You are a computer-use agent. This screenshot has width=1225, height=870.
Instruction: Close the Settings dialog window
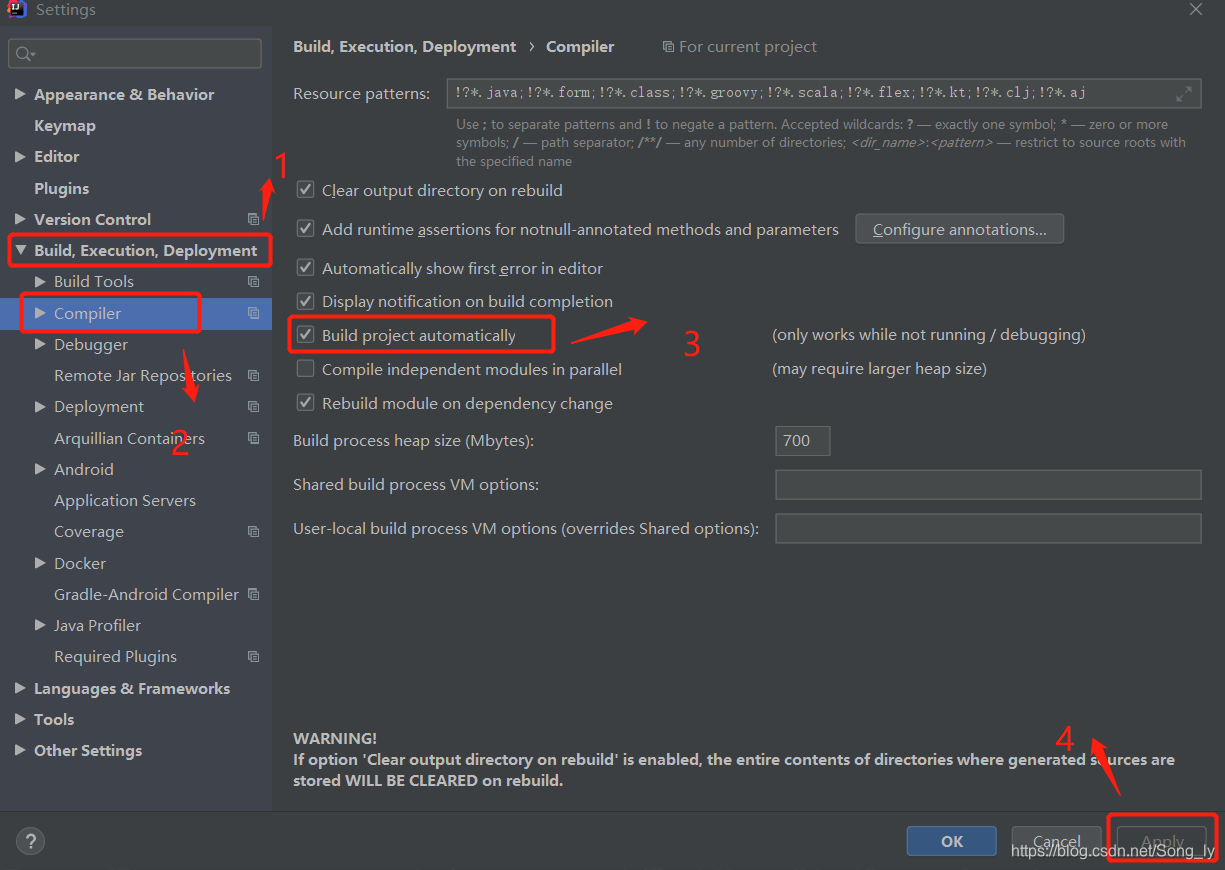[1196, 8]
